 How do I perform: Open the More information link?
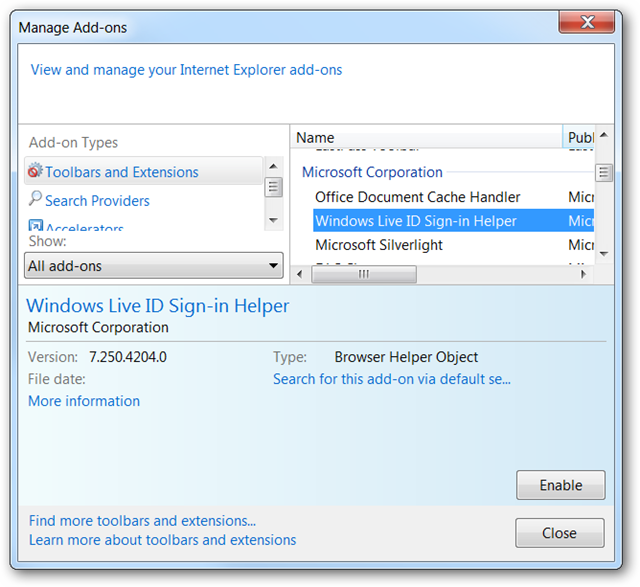click(84, 401)
